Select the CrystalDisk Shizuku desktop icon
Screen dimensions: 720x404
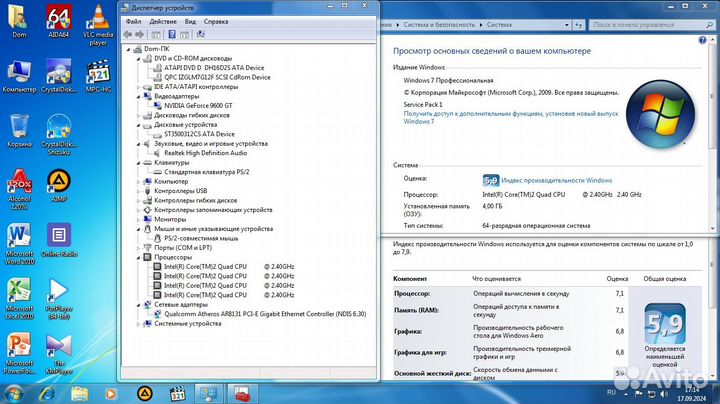click(59, 135)
